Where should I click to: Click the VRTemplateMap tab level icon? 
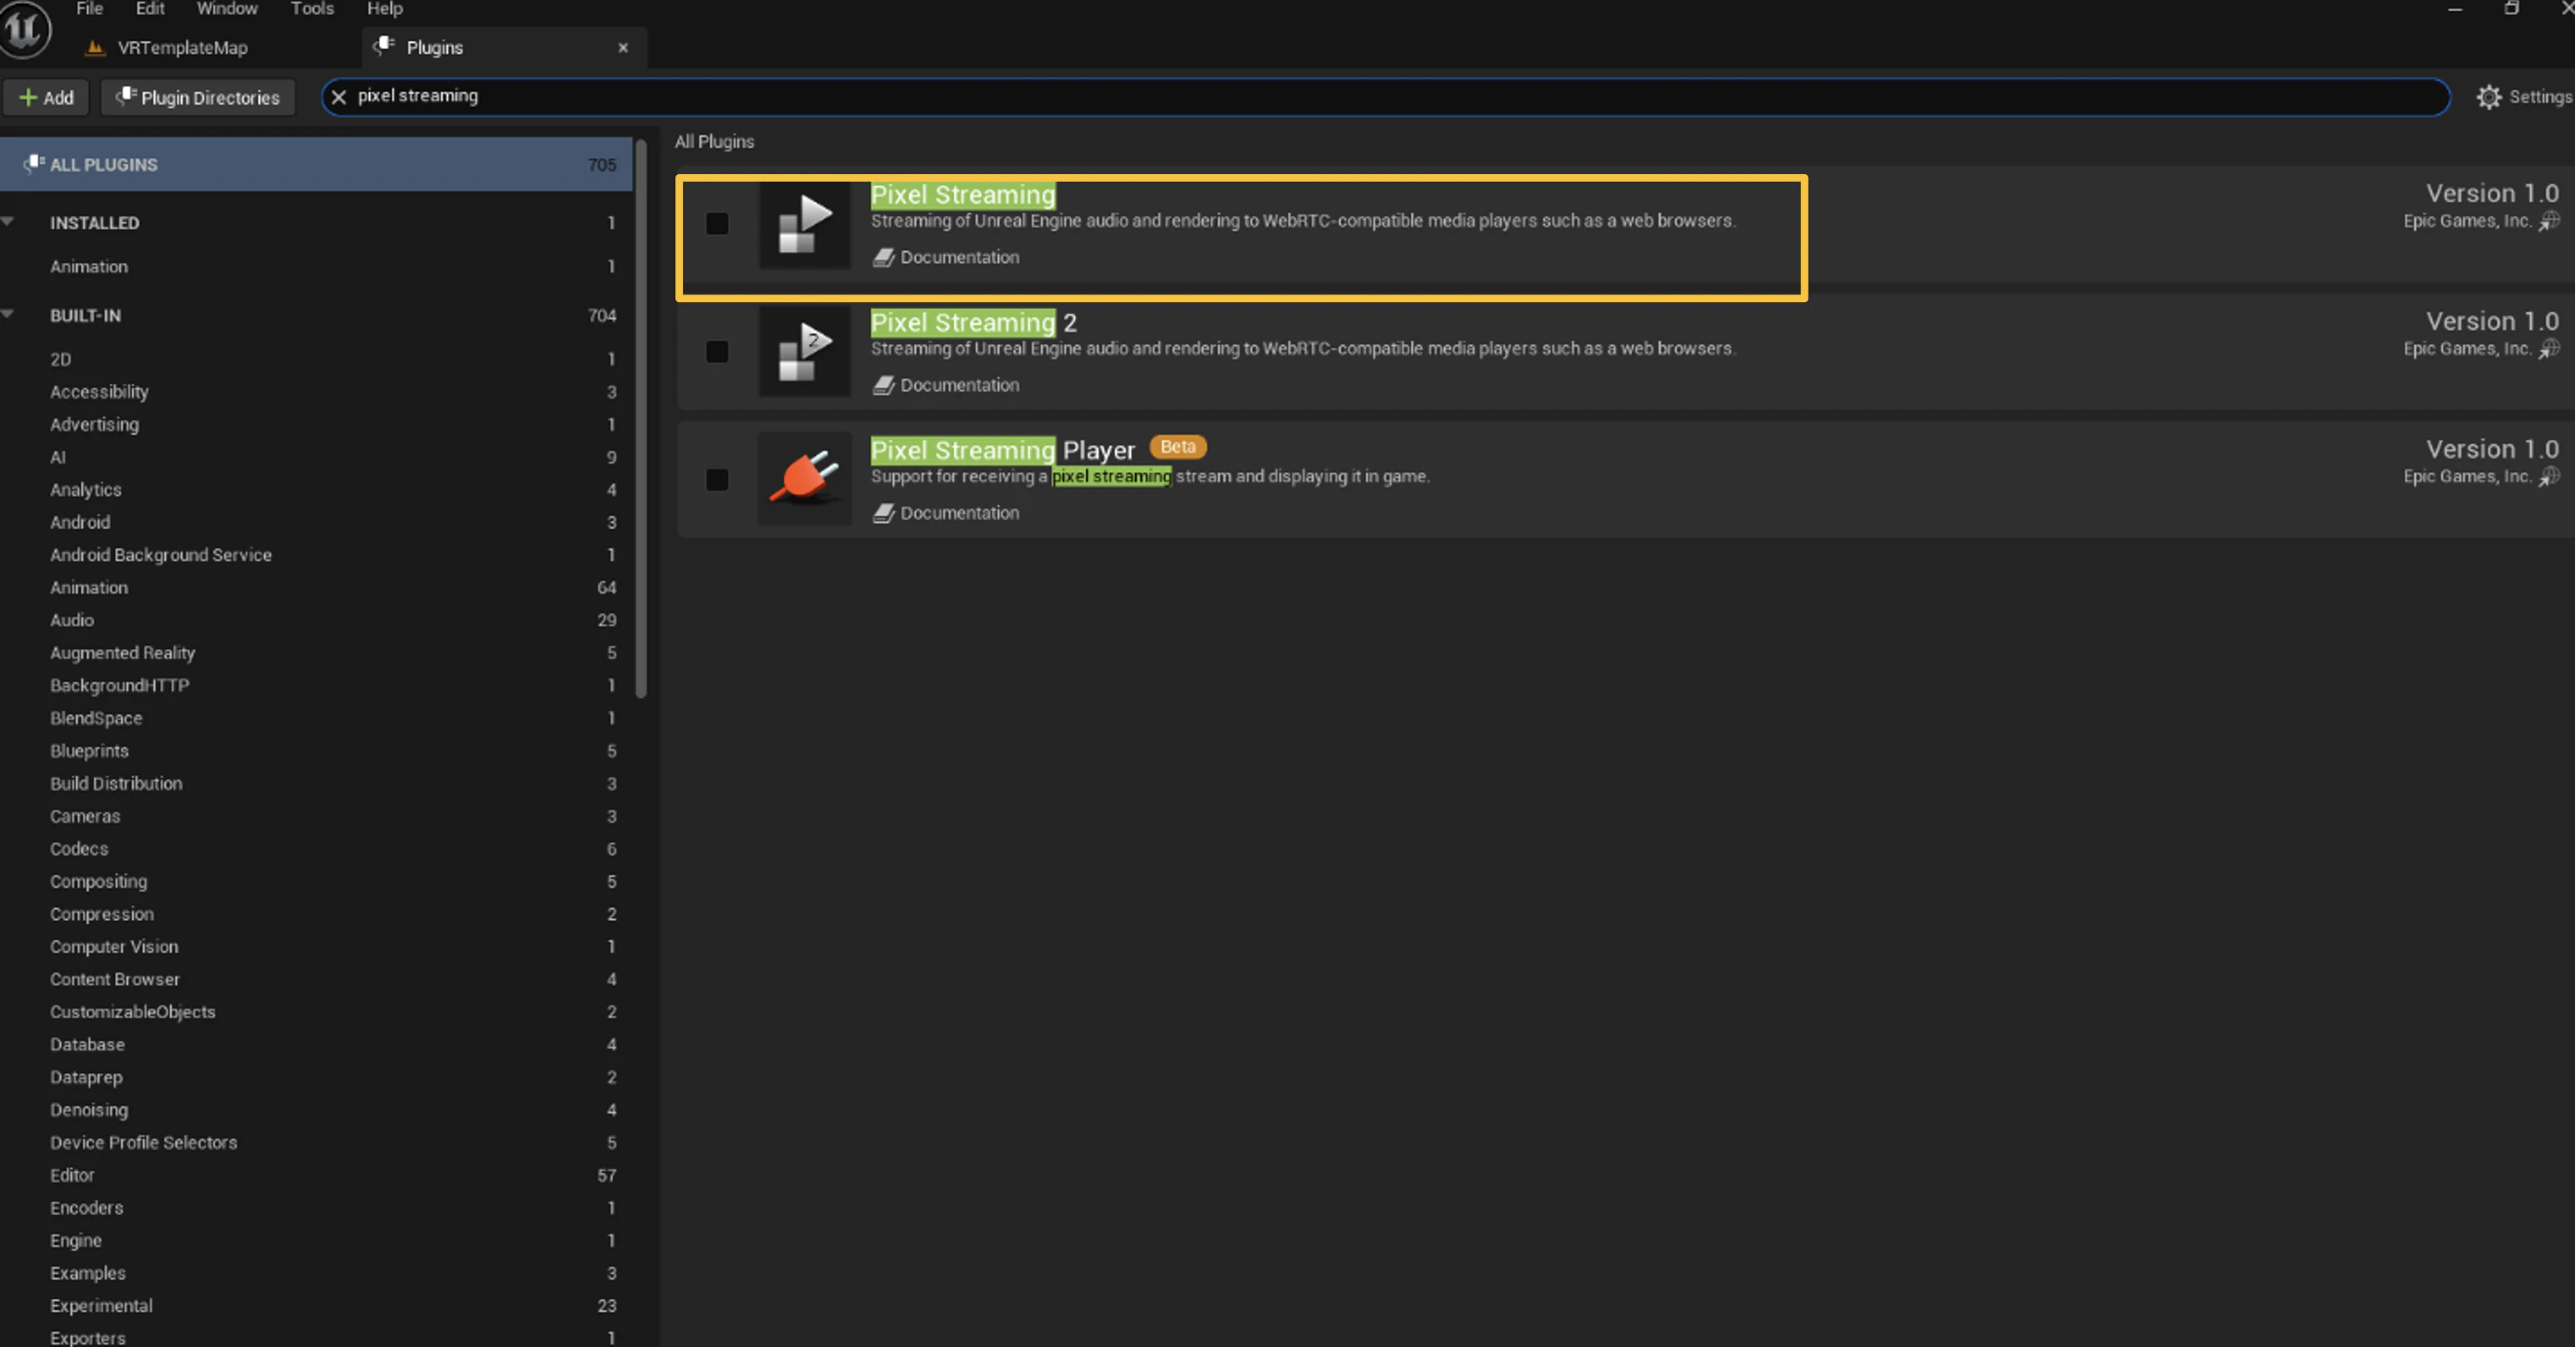(95, 48)
